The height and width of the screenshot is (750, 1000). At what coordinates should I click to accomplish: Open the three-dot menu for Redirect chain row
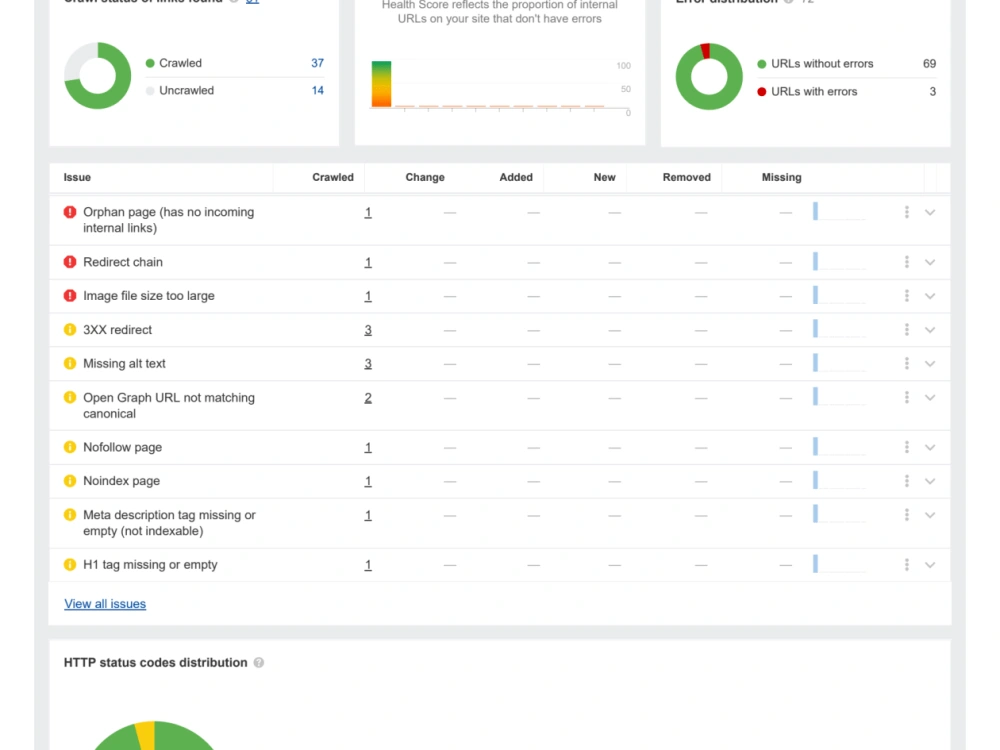click(906, 262)
